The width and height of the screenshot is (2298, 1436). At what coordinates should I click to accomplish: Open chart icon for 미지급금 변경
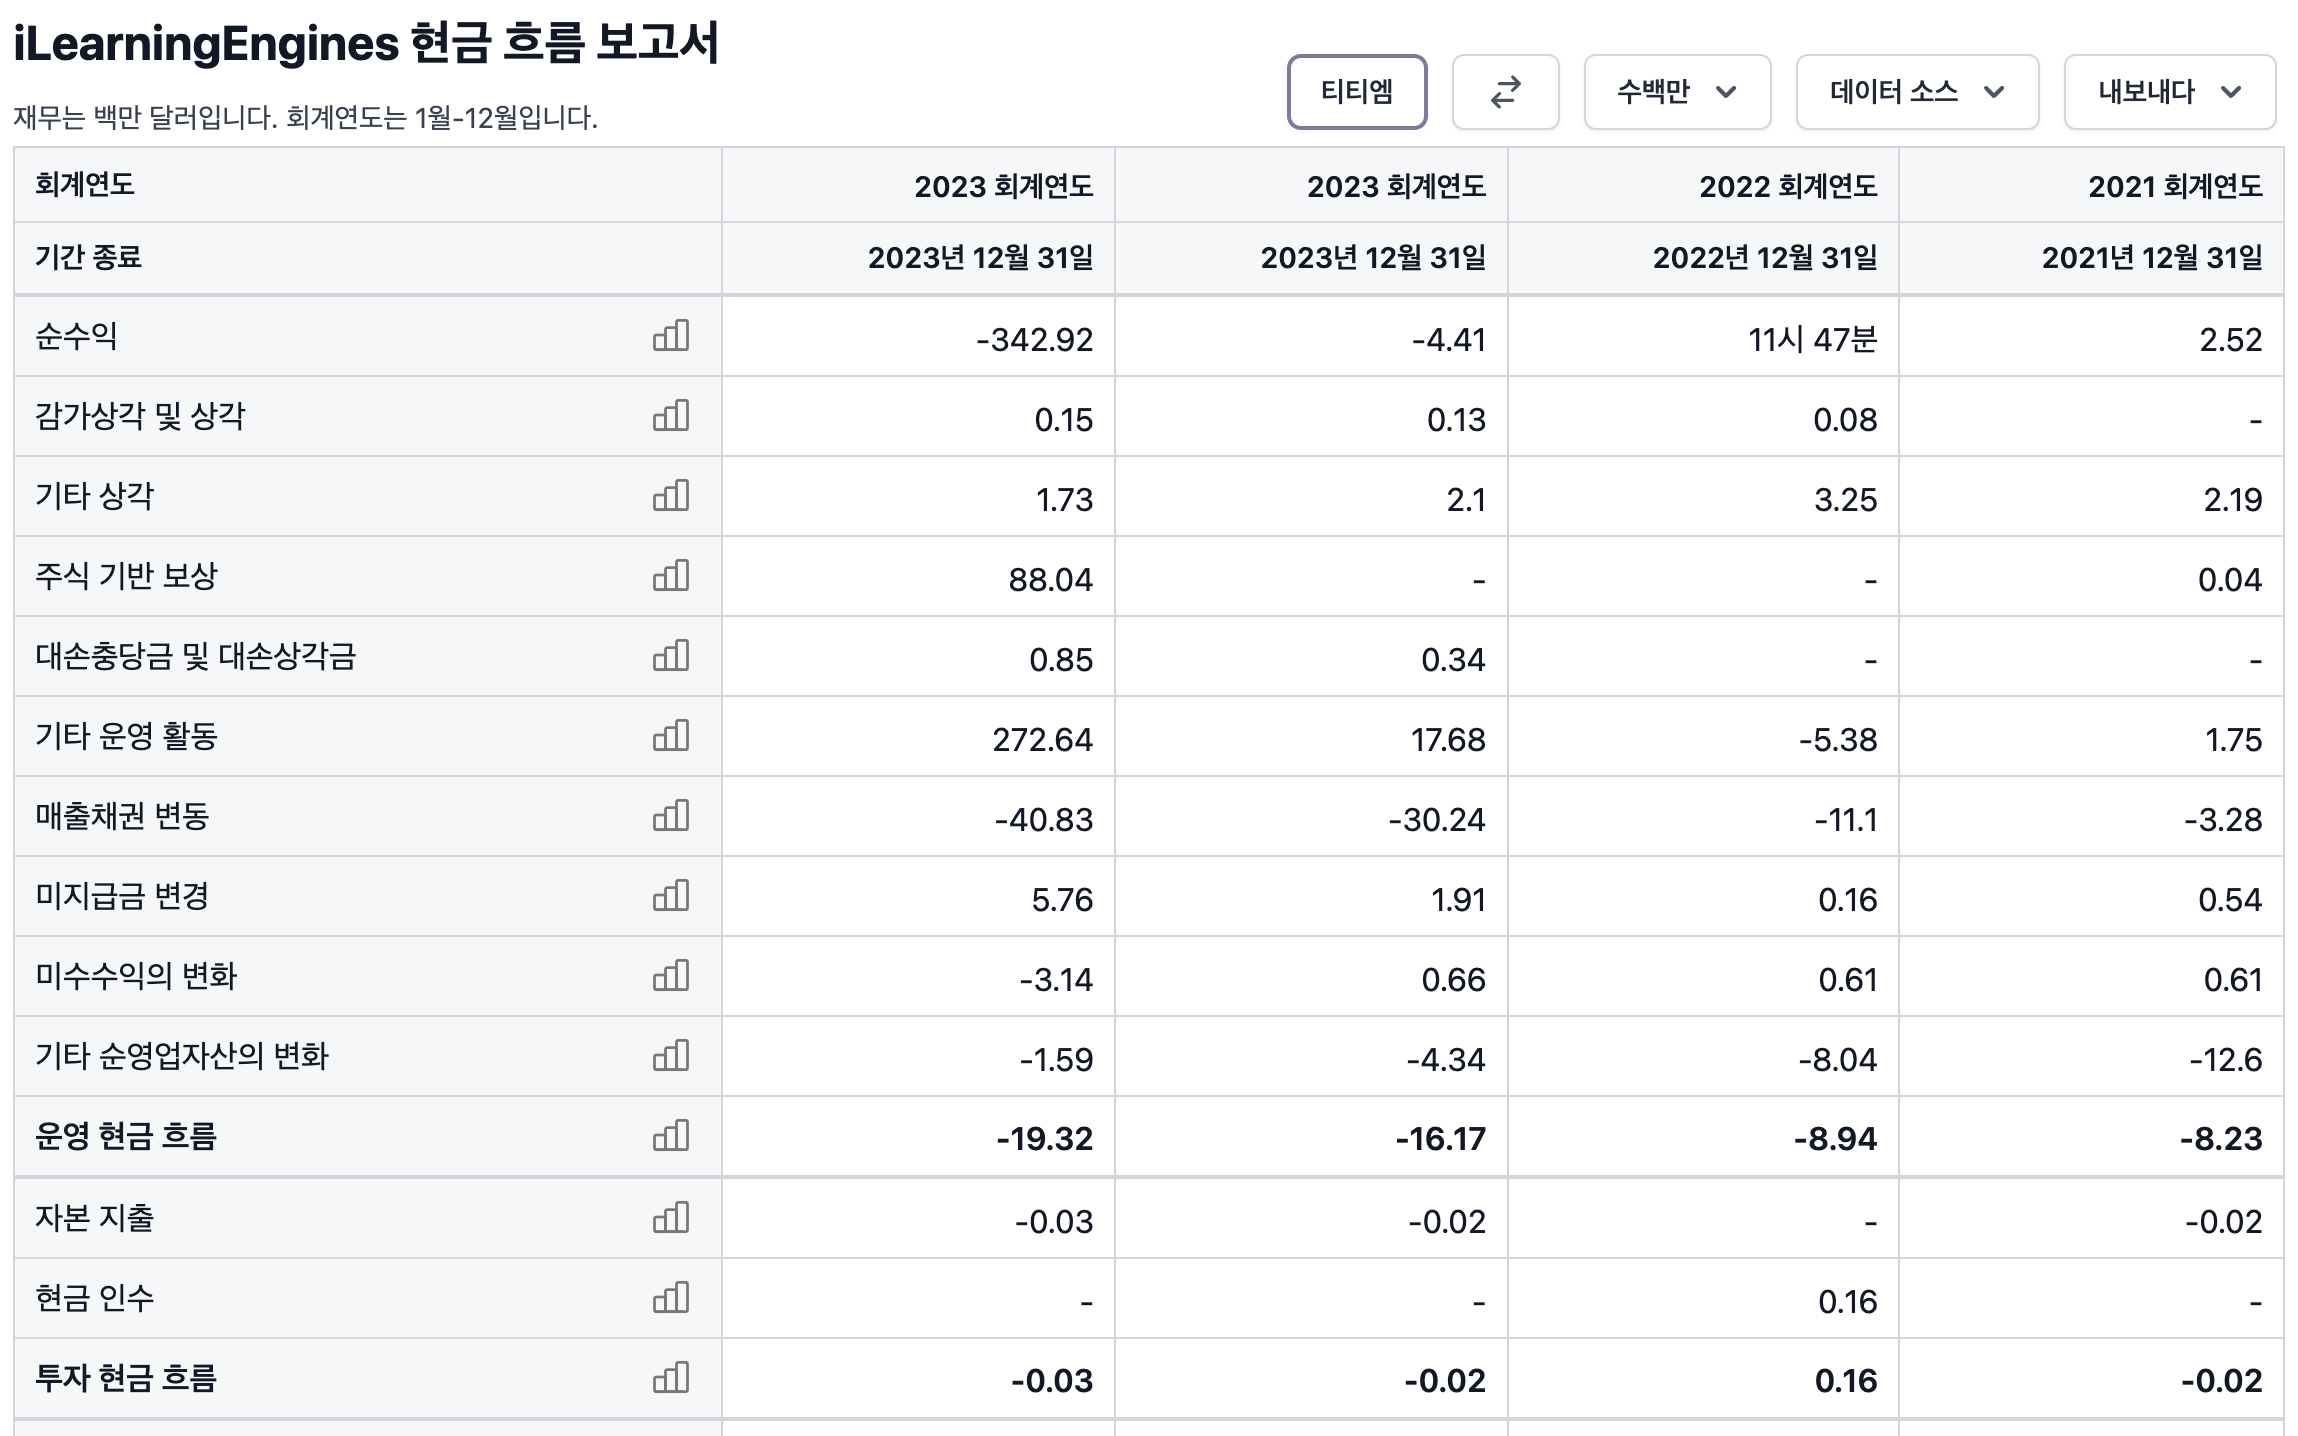point(671,896)
